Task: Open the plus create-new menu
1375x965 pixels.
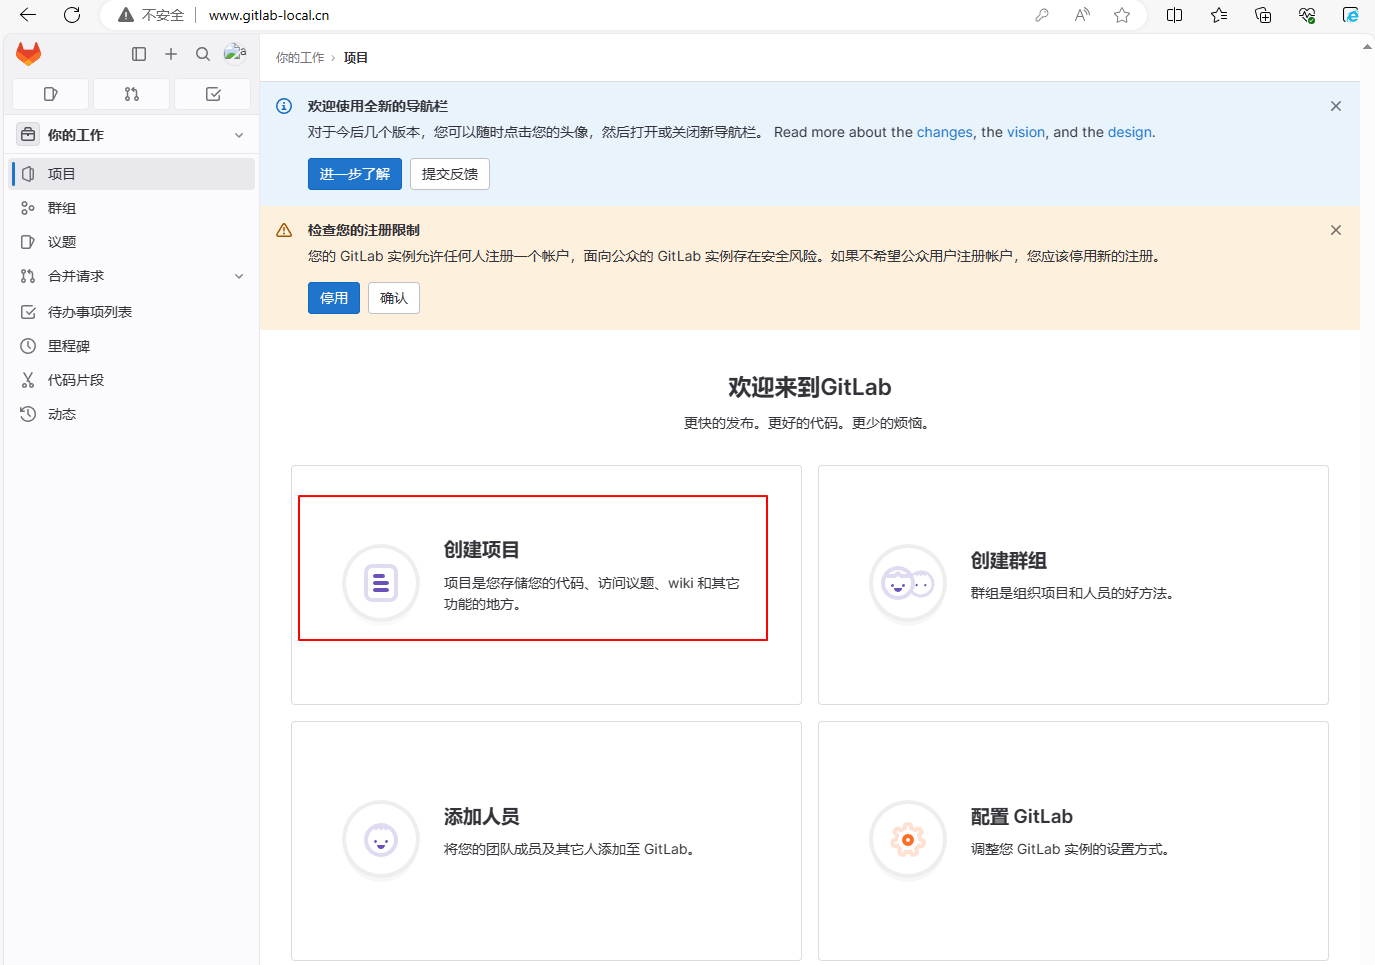Action: pos(171,54)
